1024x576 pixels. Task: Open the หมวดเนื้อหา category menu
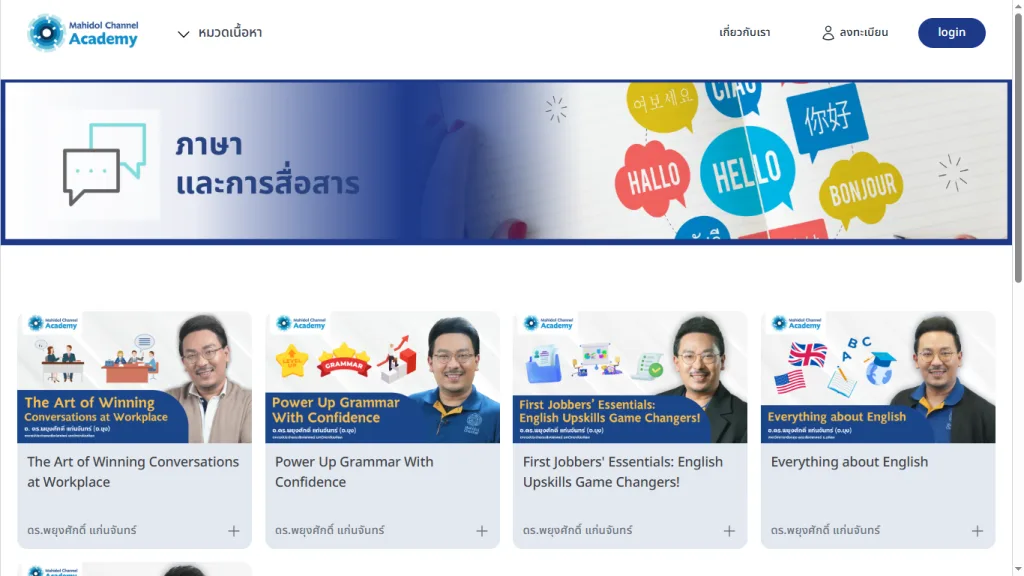[x=220, y=33]
